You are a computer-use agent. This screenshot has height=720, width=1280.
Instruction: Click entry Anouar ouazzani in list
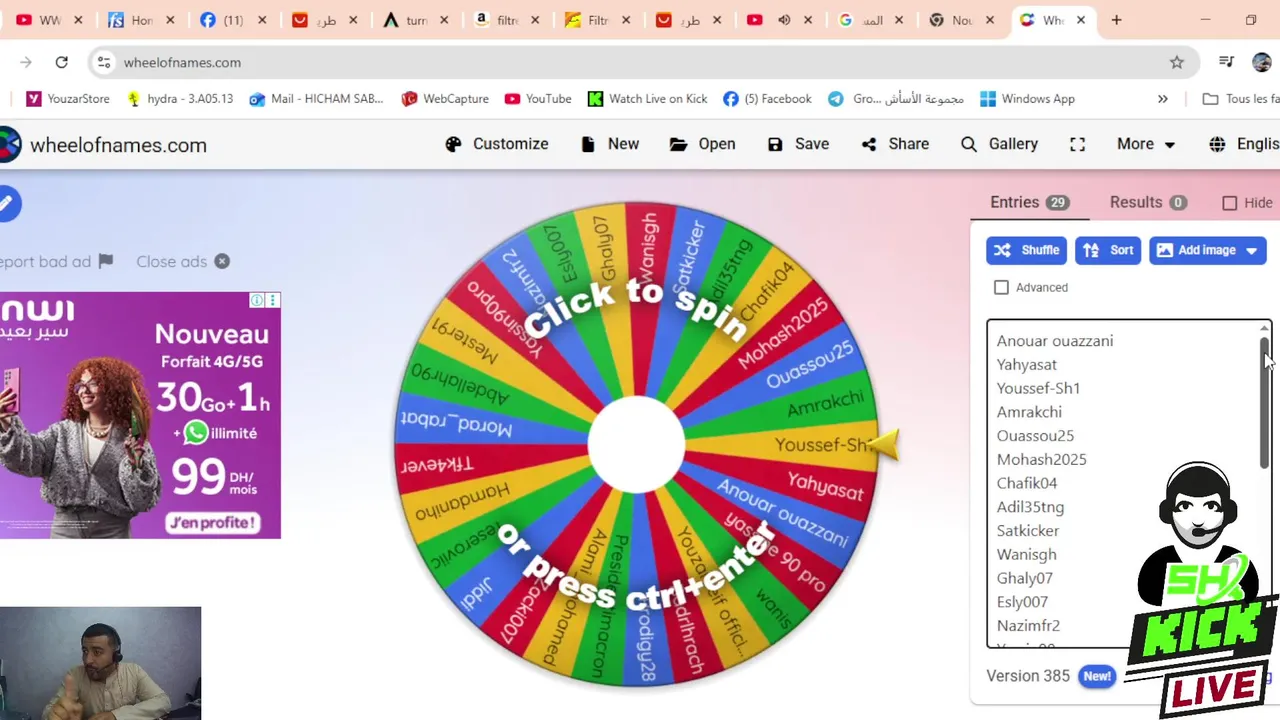coord(1054,341)
